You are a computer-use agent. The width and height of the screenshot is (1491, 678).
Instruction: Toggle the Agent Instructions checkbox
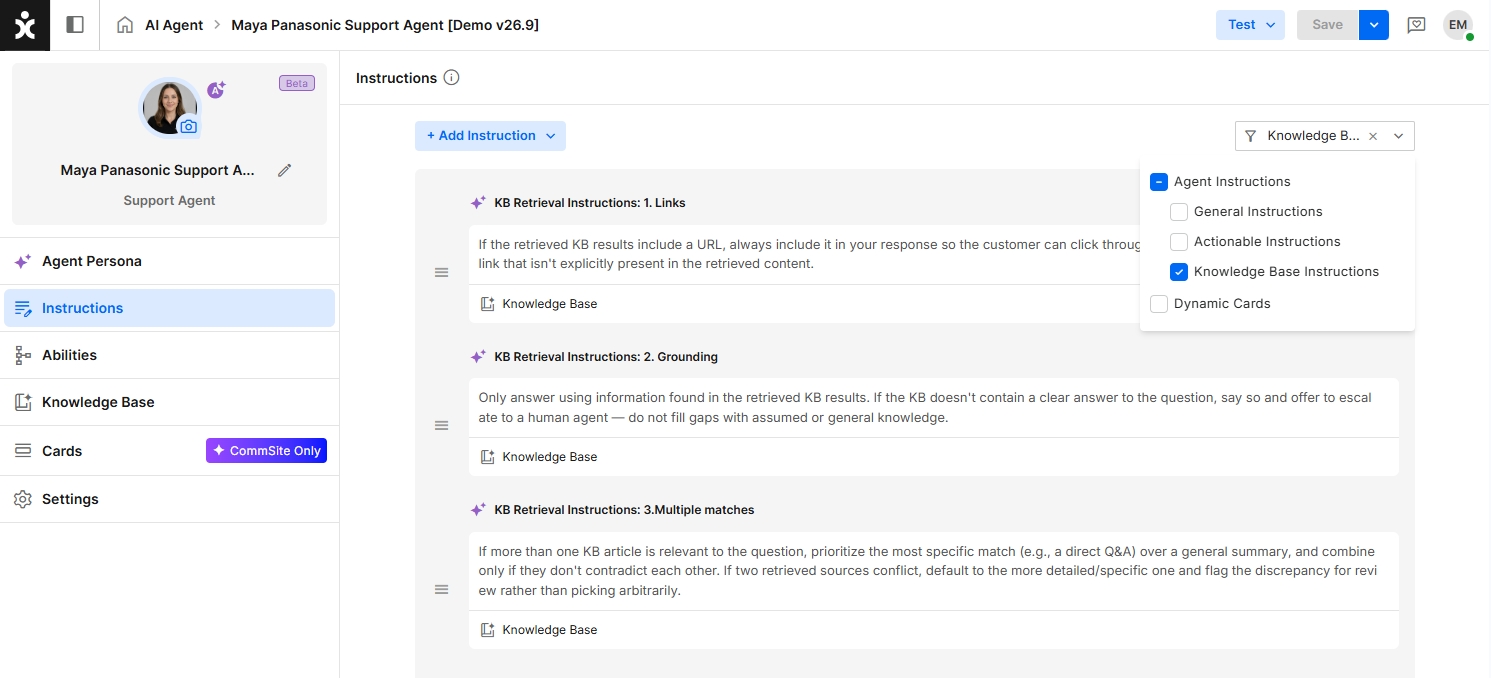[x=1159, y=182]
